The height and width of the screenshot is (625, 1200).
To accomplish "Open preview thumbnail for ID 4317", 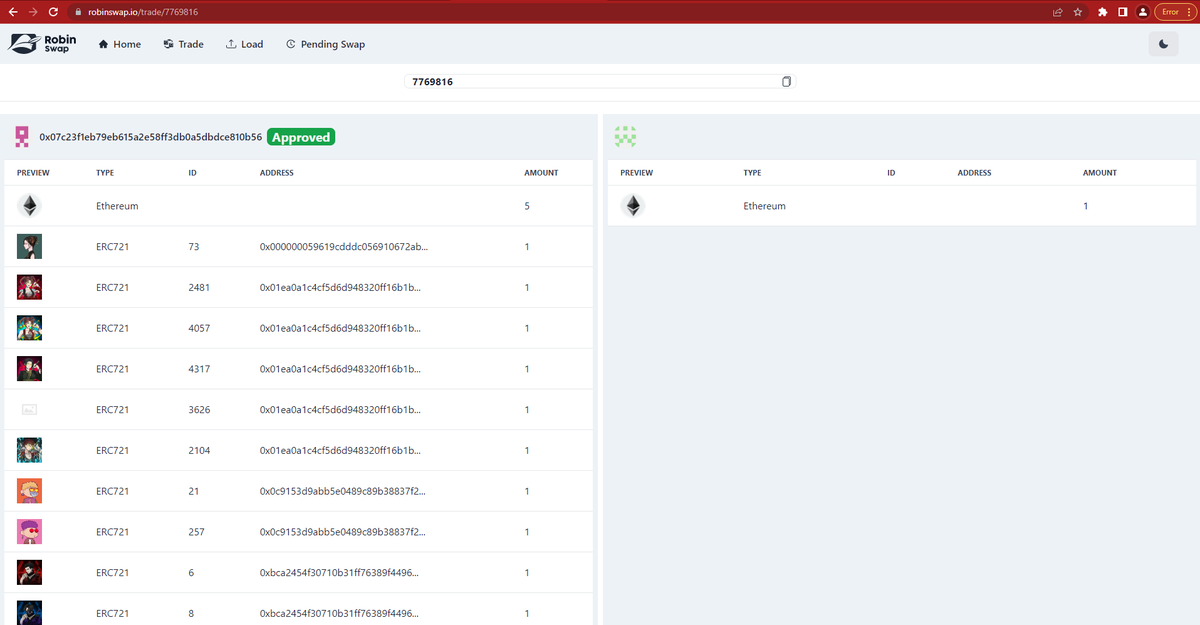I will click(29, 369).
